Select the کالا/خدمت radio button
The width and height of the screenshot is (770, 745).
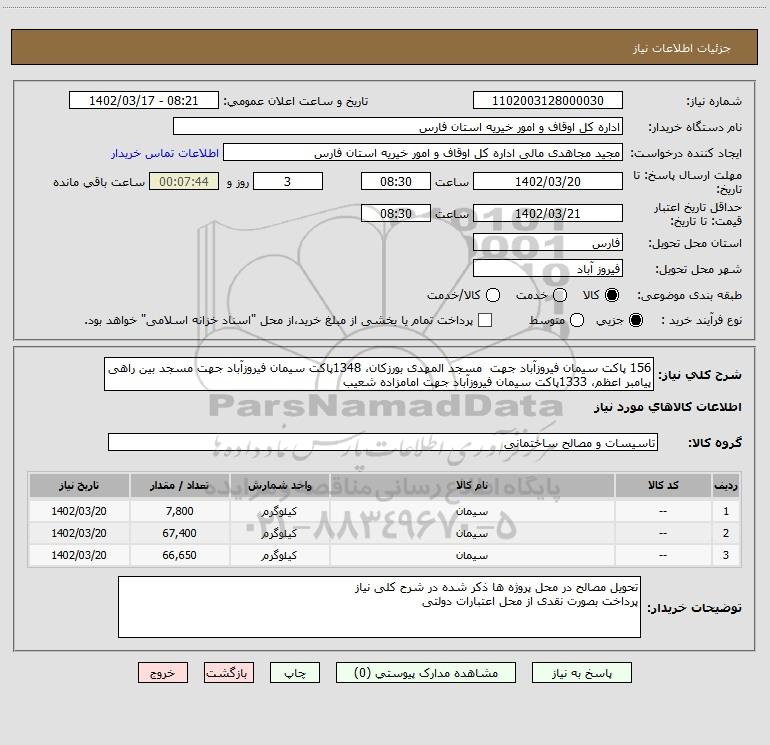(493, 295)
